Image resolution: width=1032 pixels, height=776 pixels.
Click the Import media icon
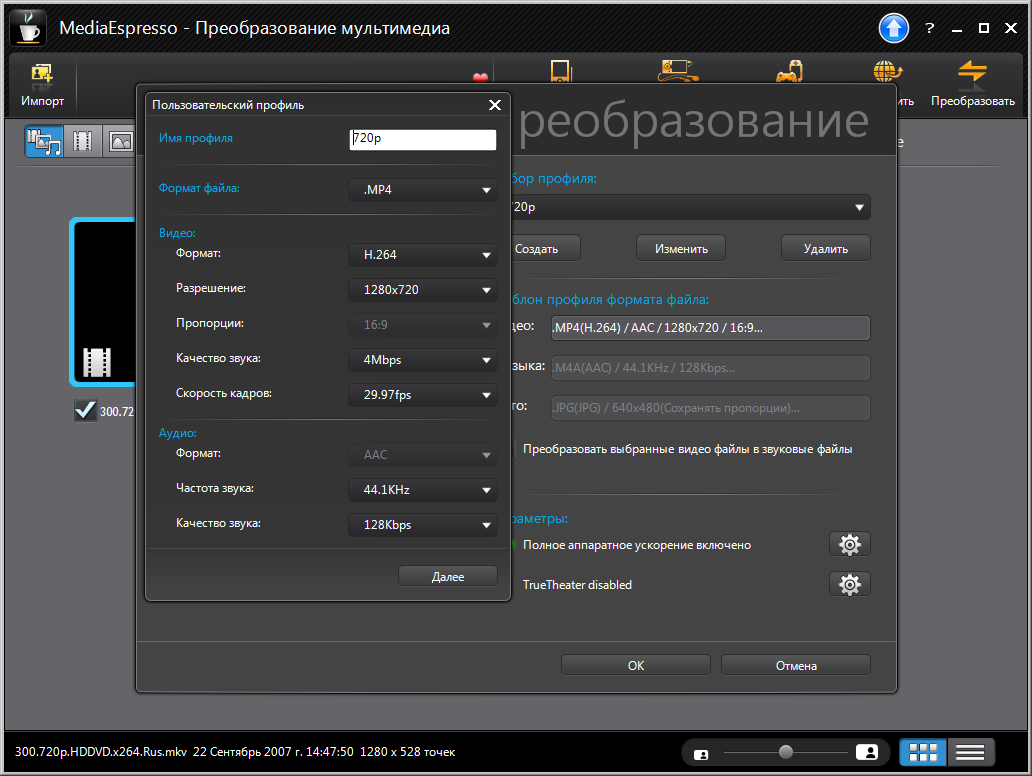[x=42, y=76]
